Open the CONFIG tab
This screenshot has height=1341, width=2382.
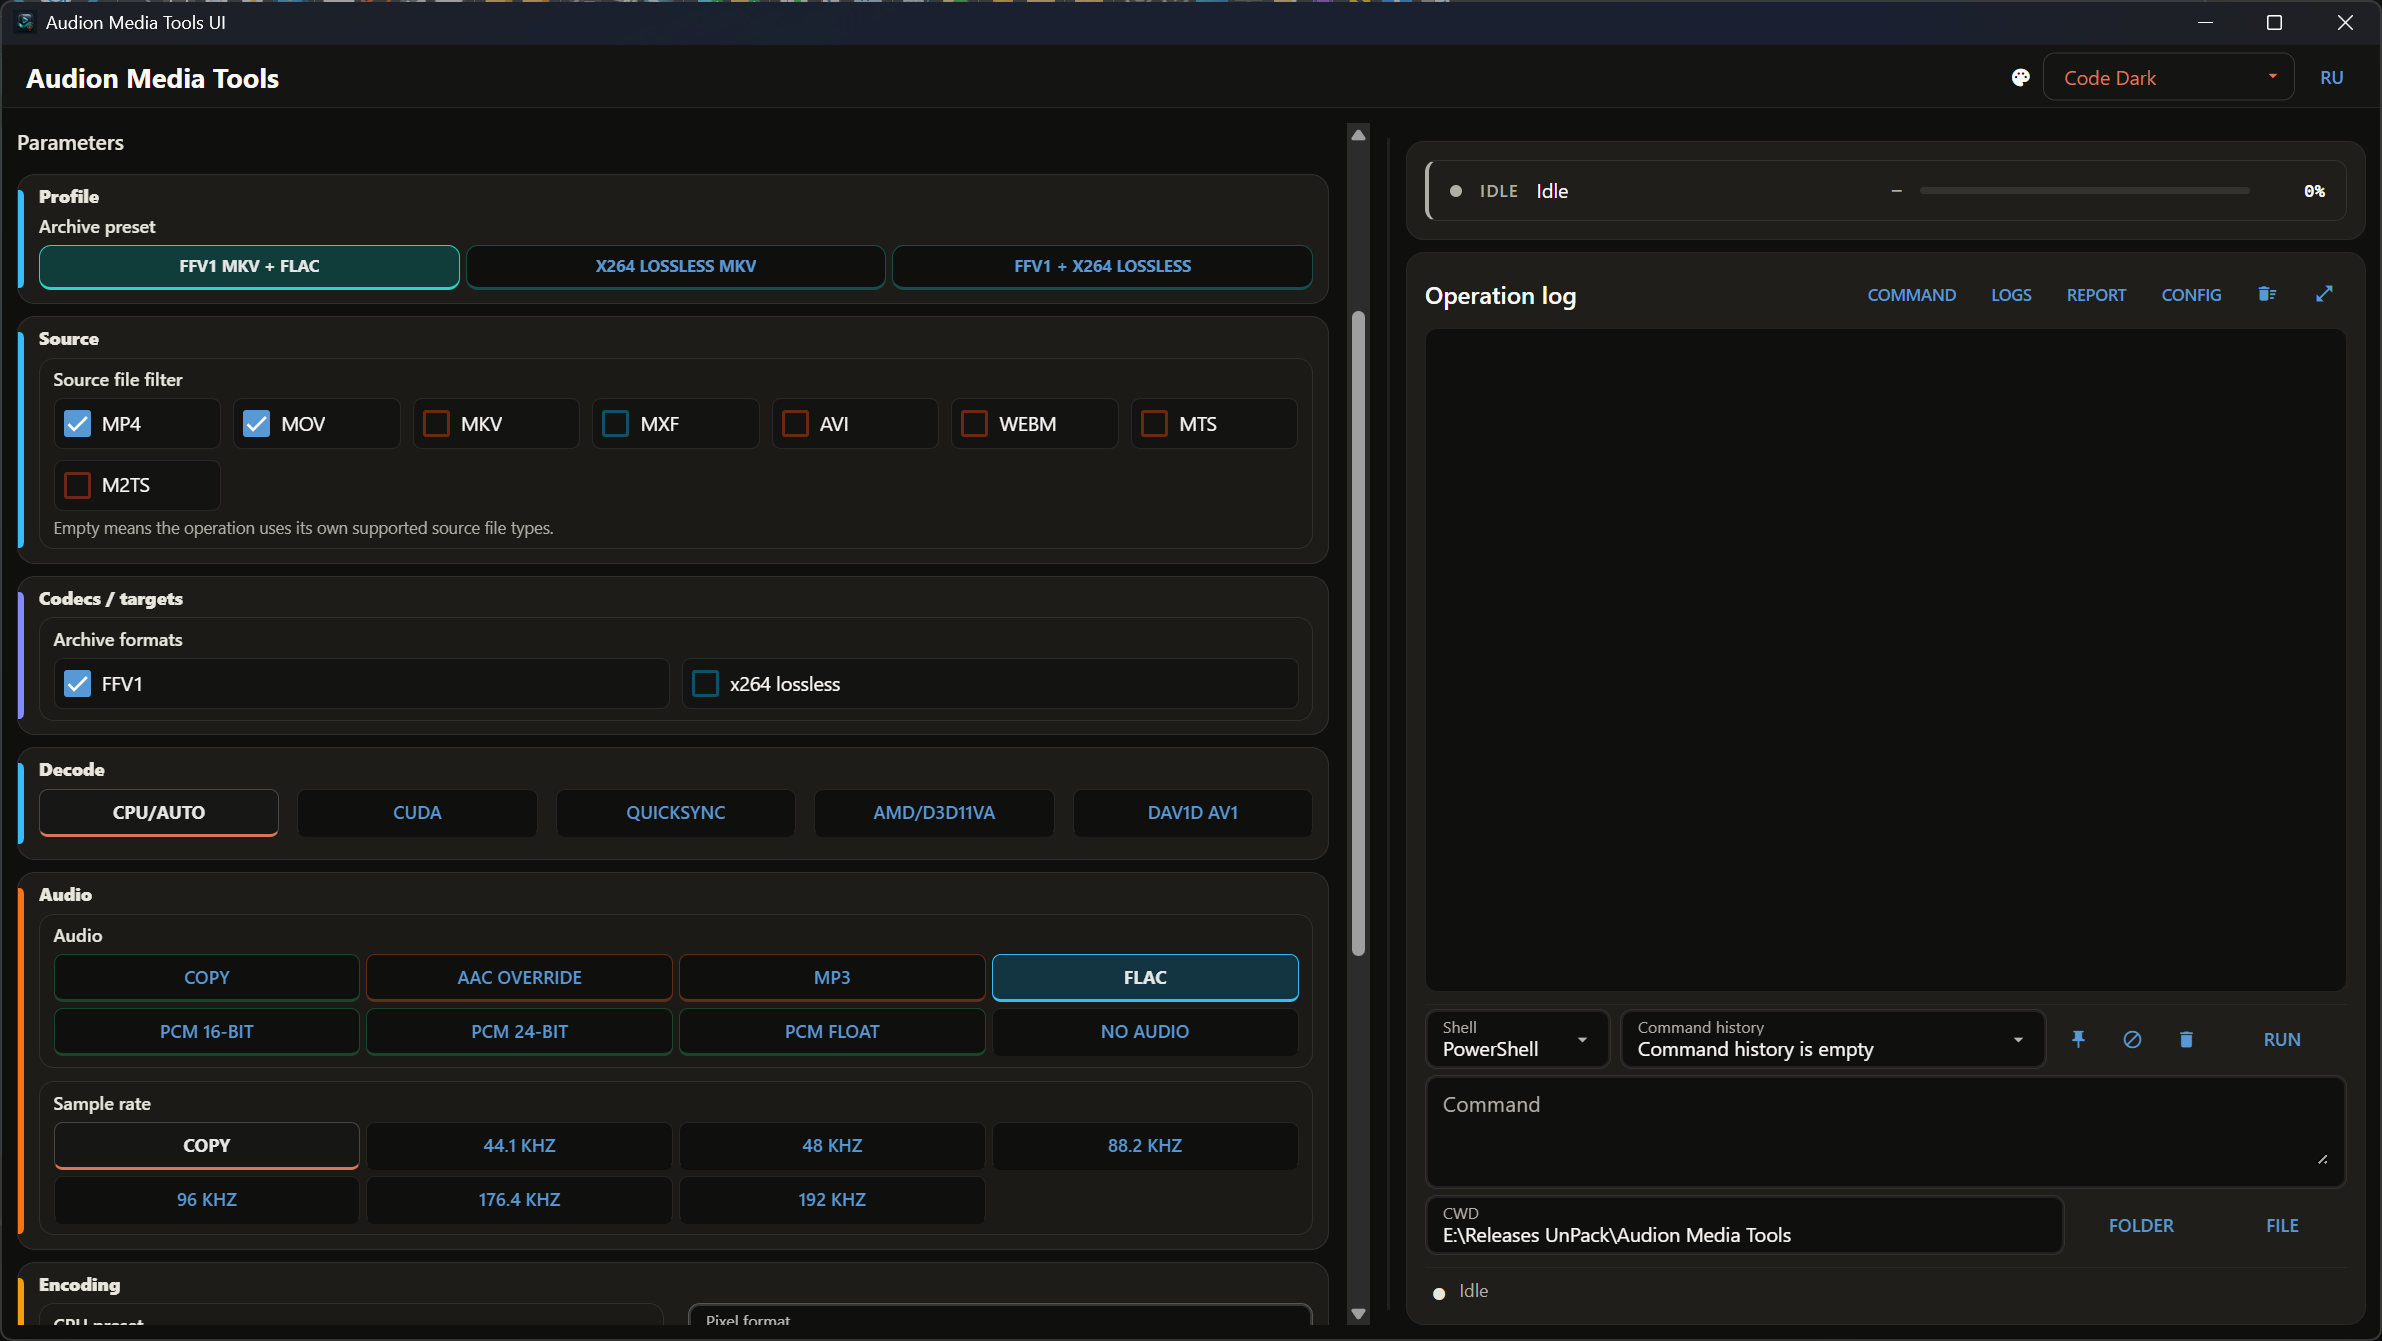[x=2191, y=295]
